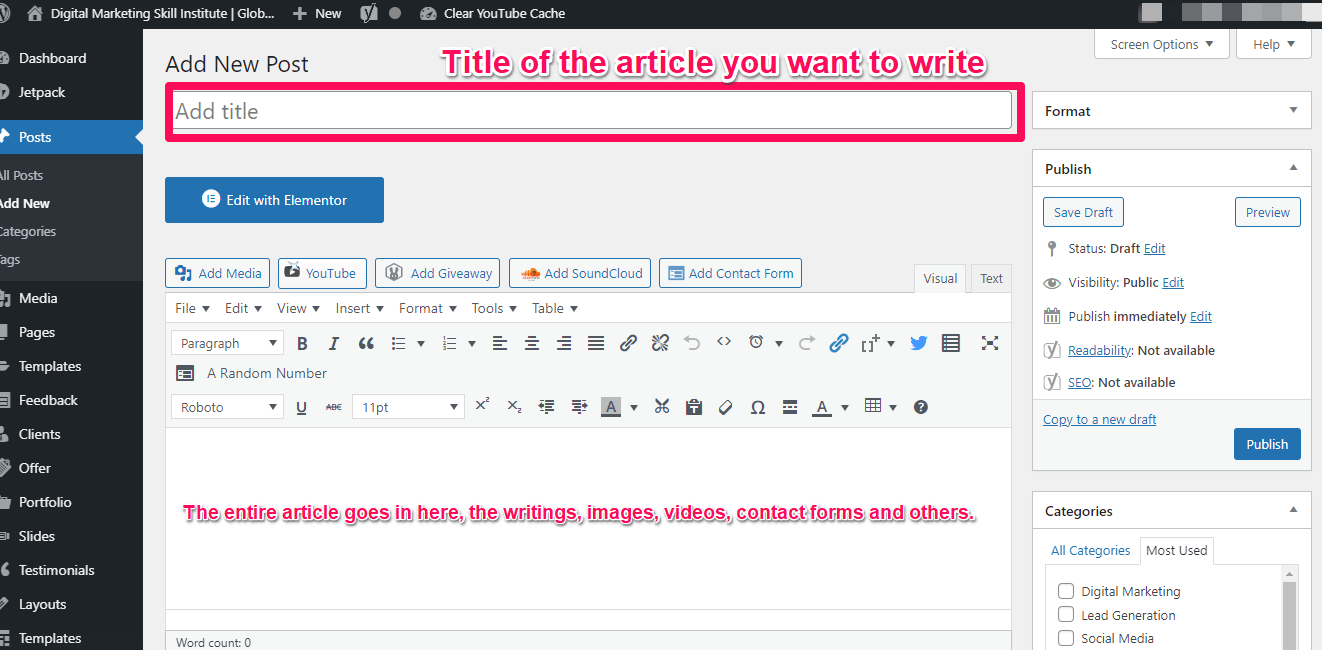Open the Insert menu in editor
This screenshot has height=650, width=1322.
tap(359, 308)
